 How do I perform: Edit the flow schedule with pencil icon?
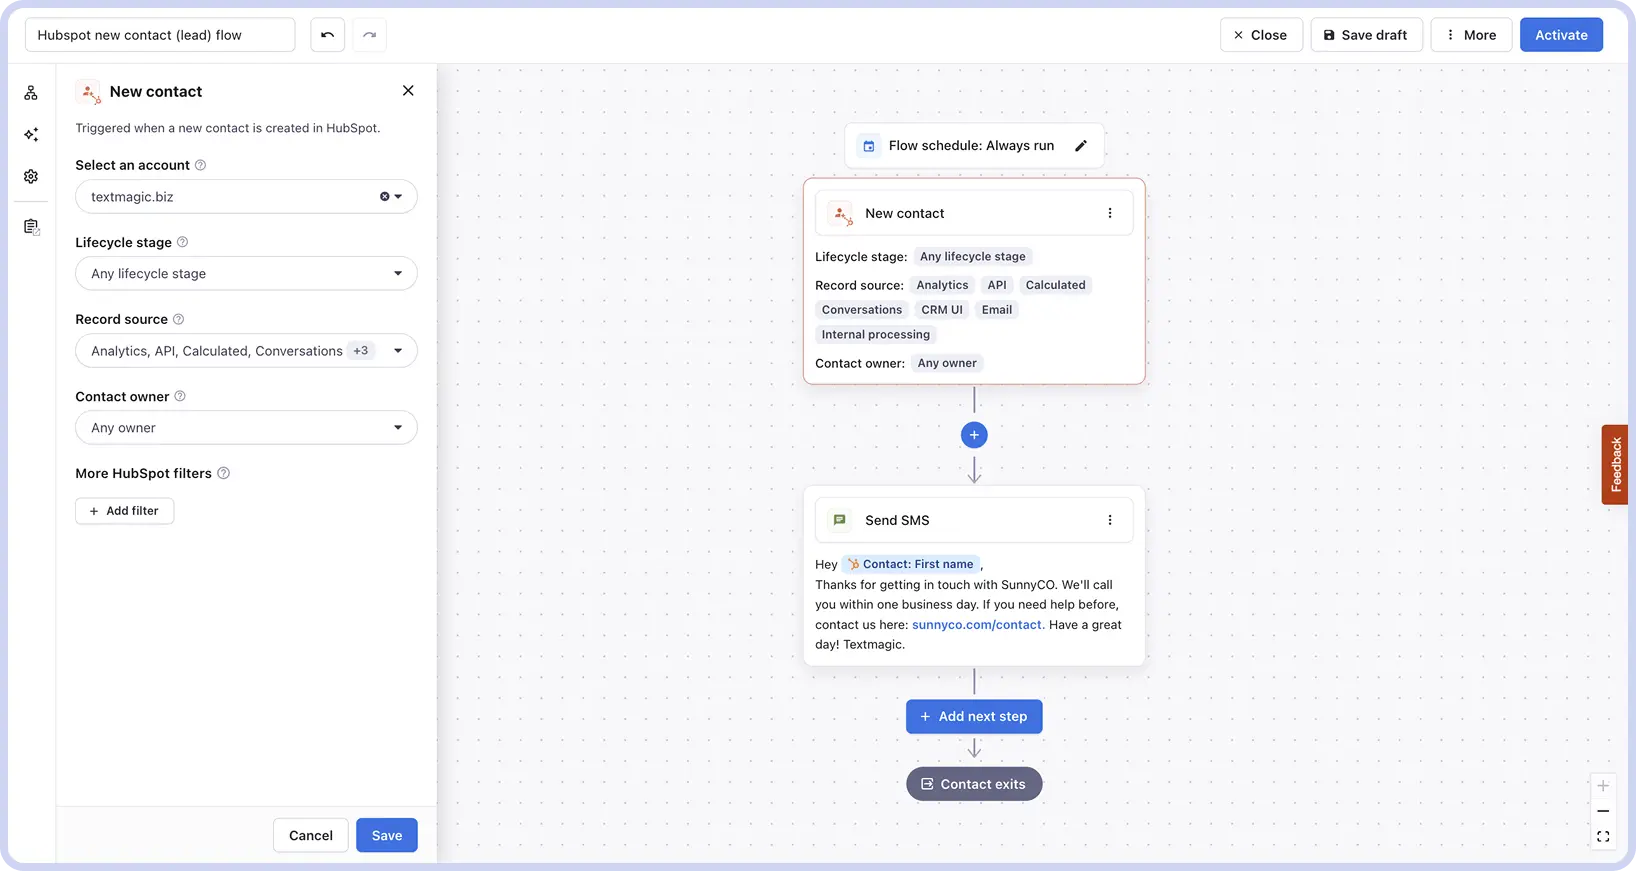(x=1081, y=146)
